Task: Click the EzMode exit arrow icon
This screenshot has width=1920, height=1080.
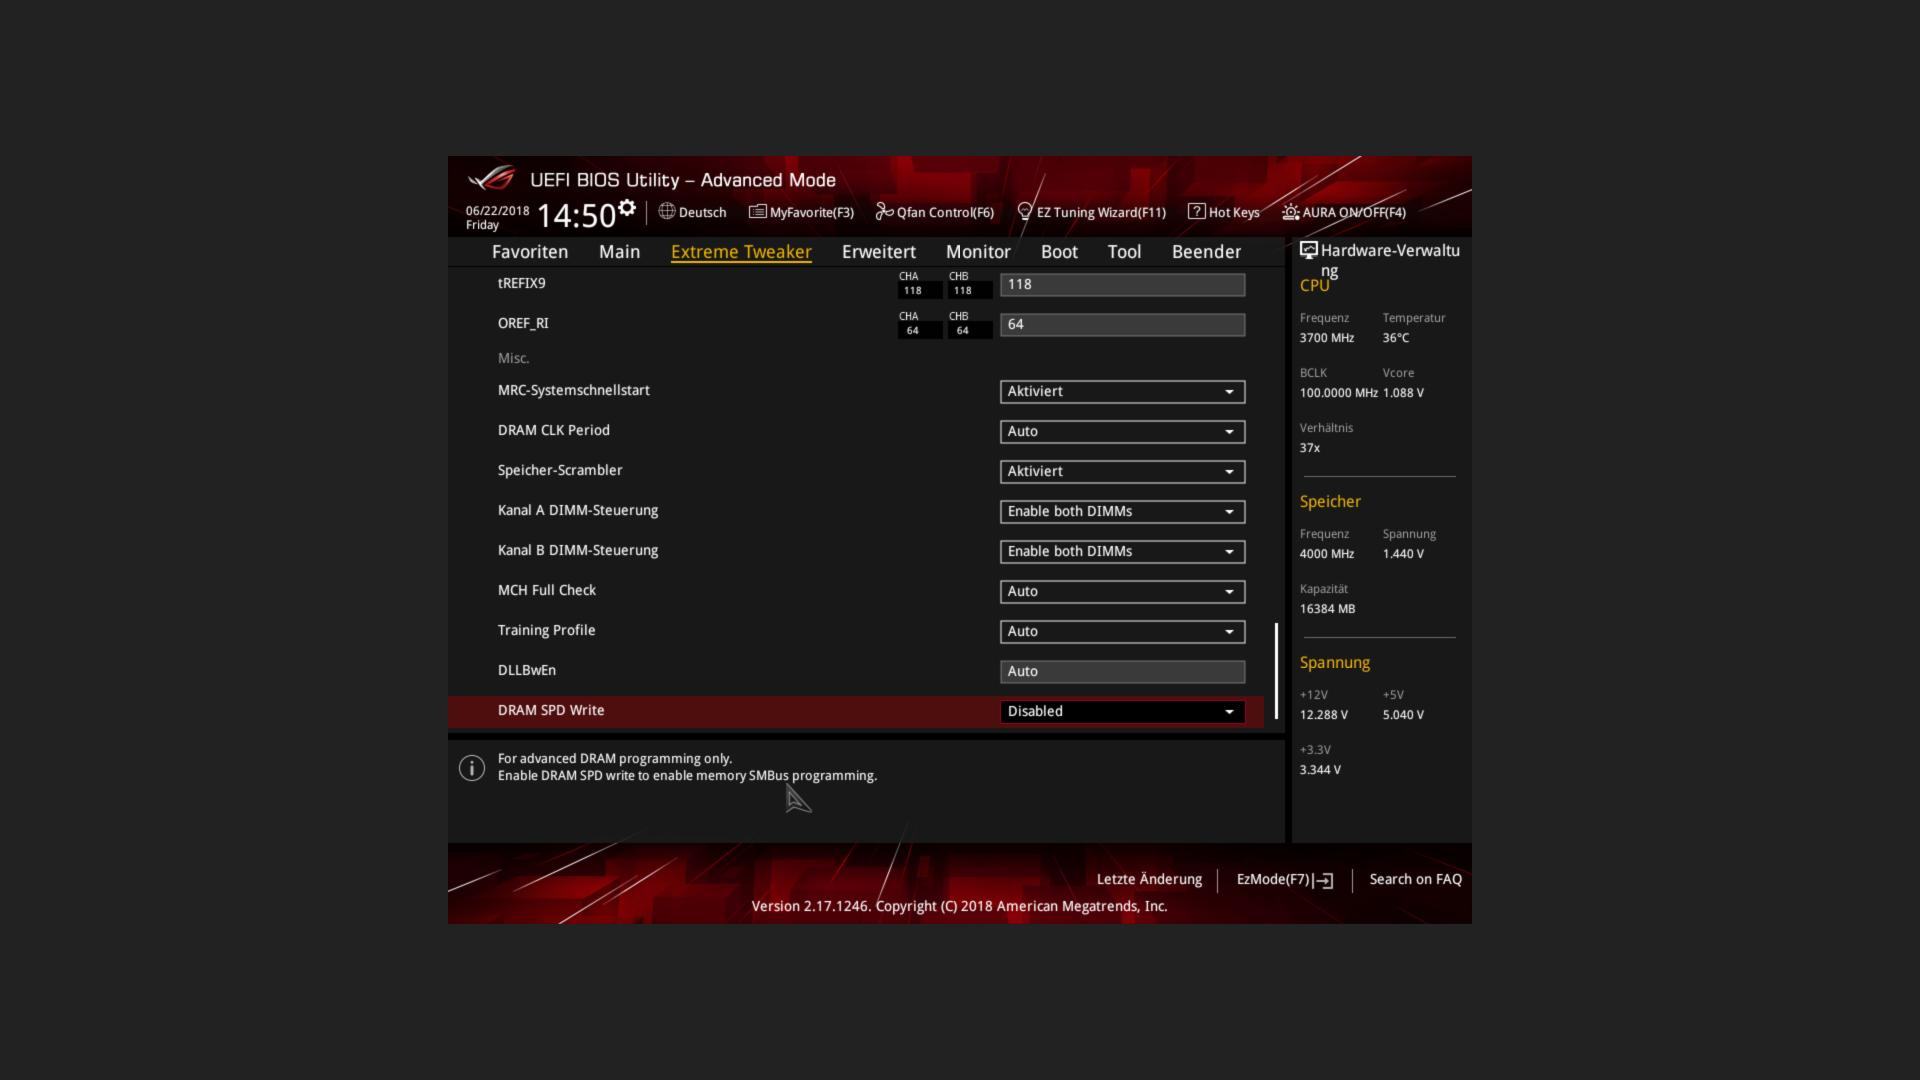Action: pos(1324,880)
